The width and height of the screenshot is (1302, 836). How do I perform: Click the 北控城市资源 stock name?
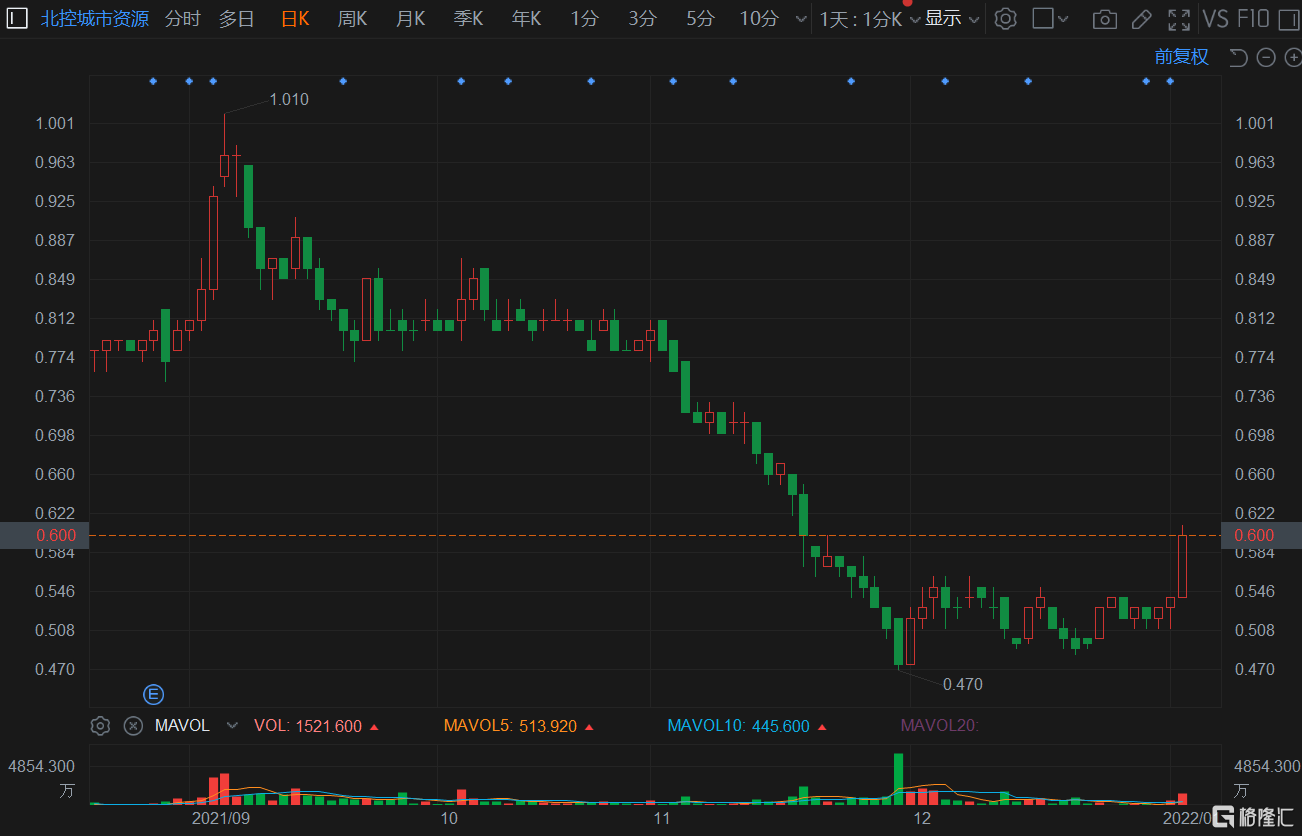pos(95,19)
